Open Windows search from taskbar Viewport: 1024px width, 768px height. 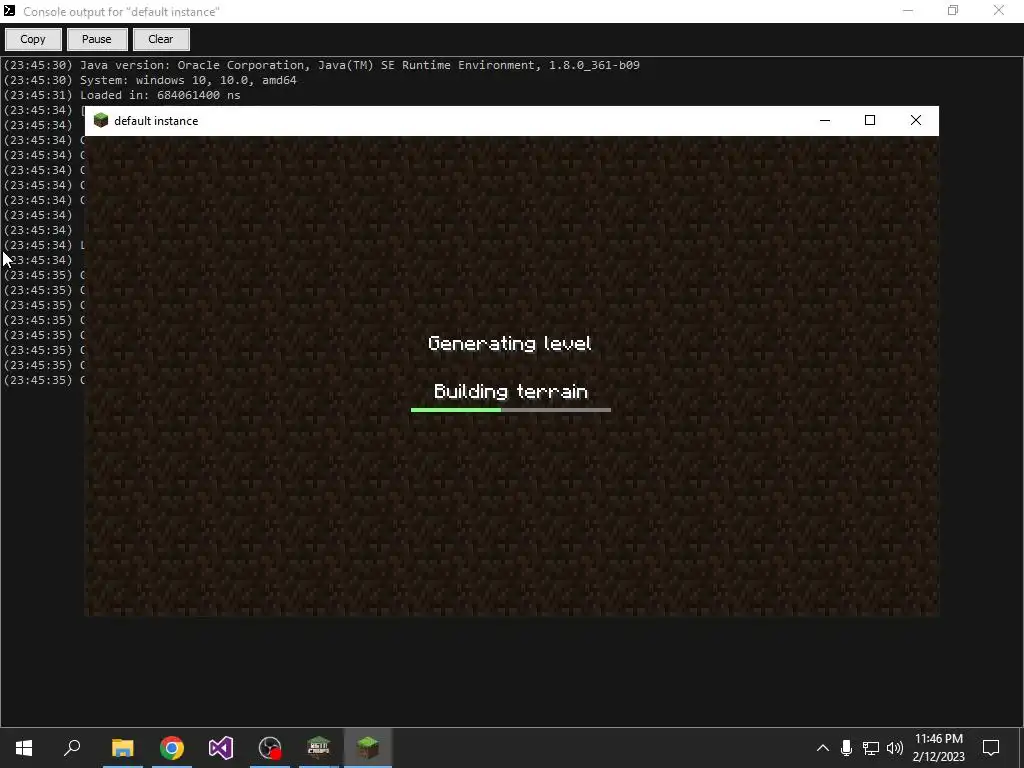[72, 748]
